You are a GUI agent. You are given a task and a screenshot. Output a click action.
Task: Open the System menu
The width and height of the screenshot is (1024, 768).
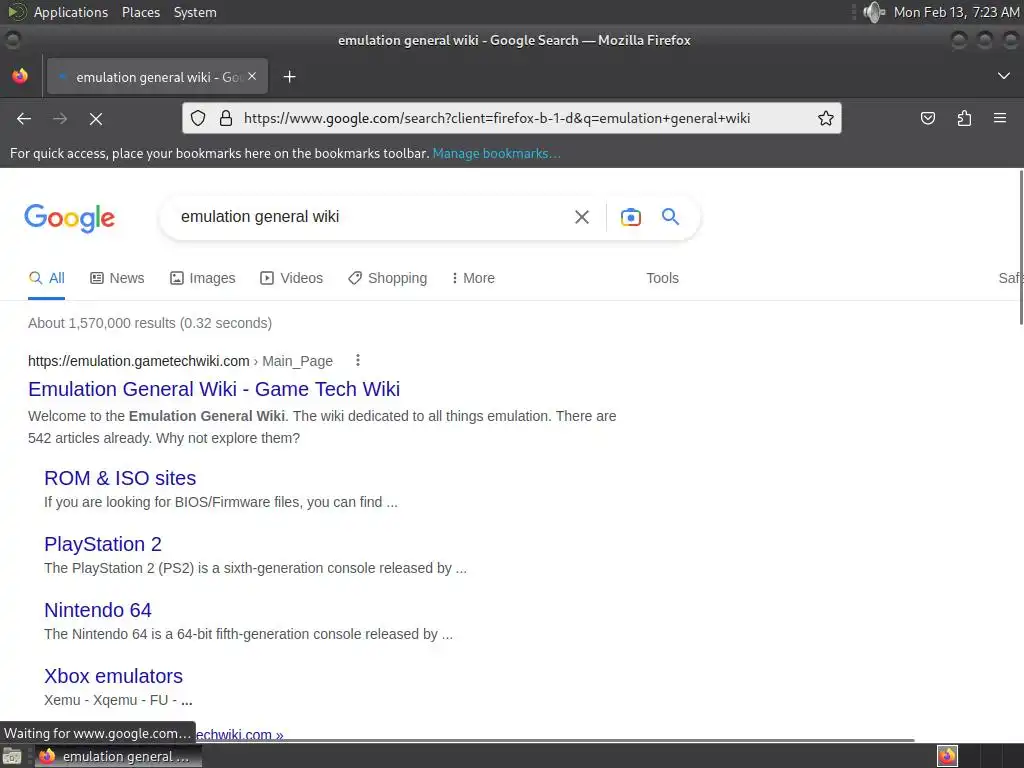(195, 12)
